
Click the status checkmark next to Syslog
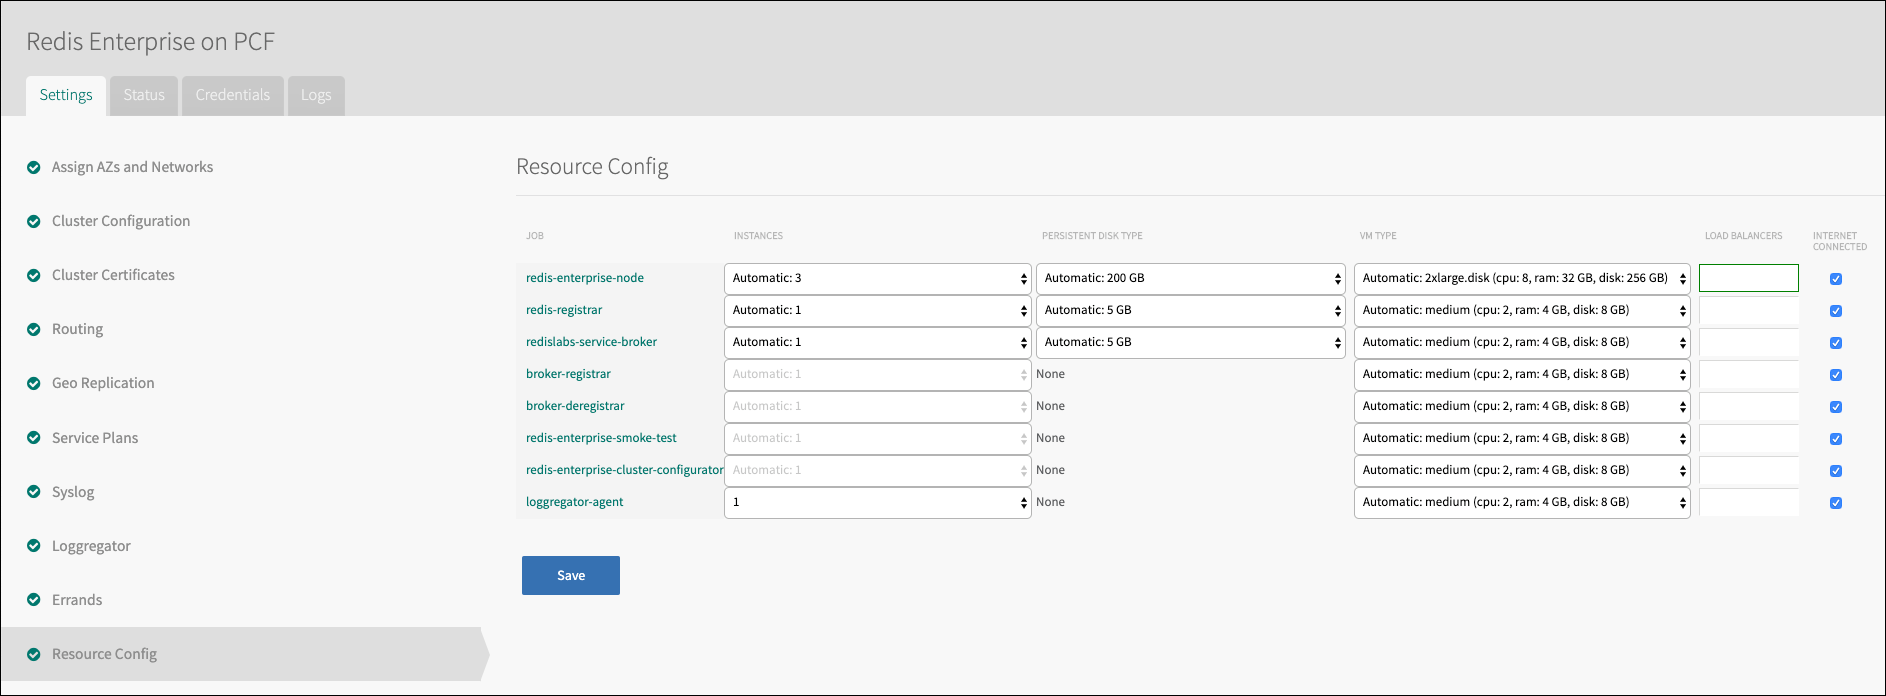(x=34, y=492)
